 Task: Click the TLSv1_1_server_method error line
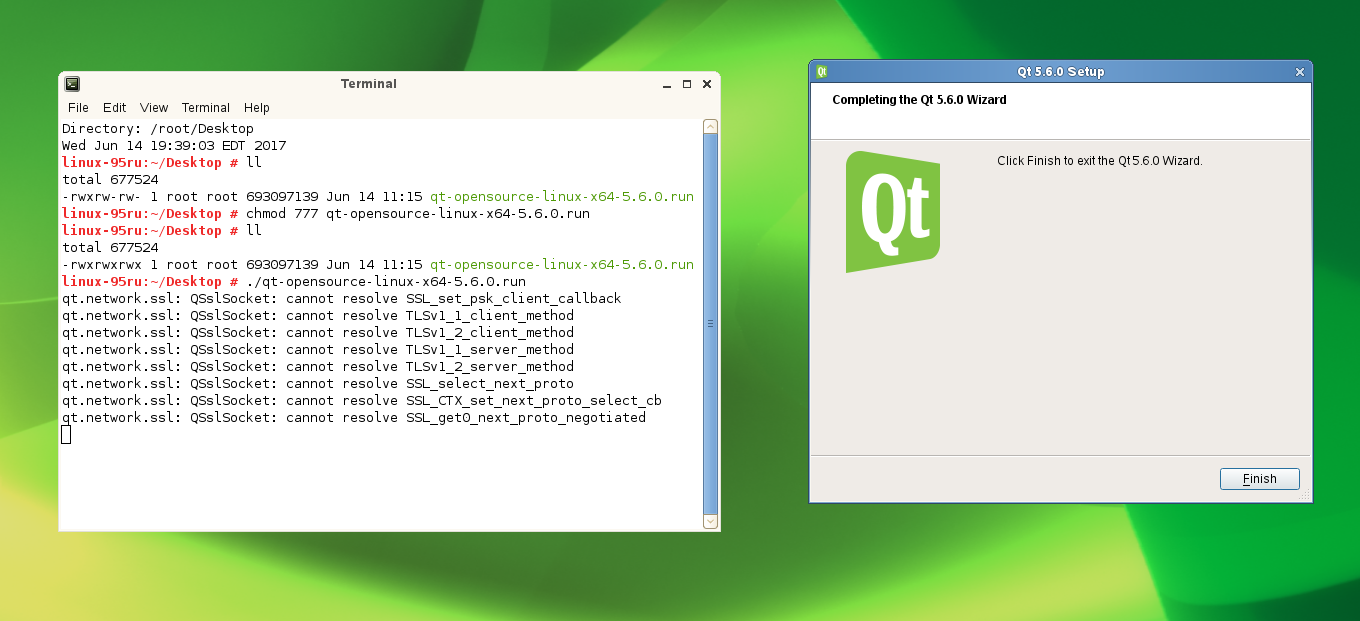318,350
